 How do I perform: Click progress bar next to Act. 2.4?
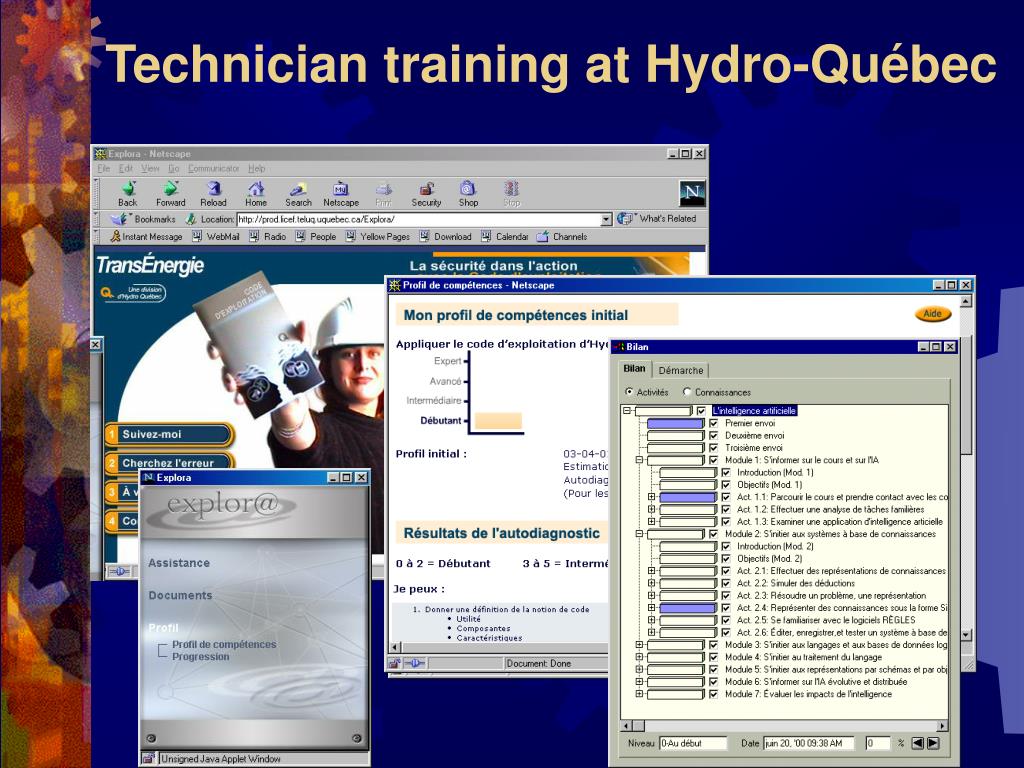[688, 608]
